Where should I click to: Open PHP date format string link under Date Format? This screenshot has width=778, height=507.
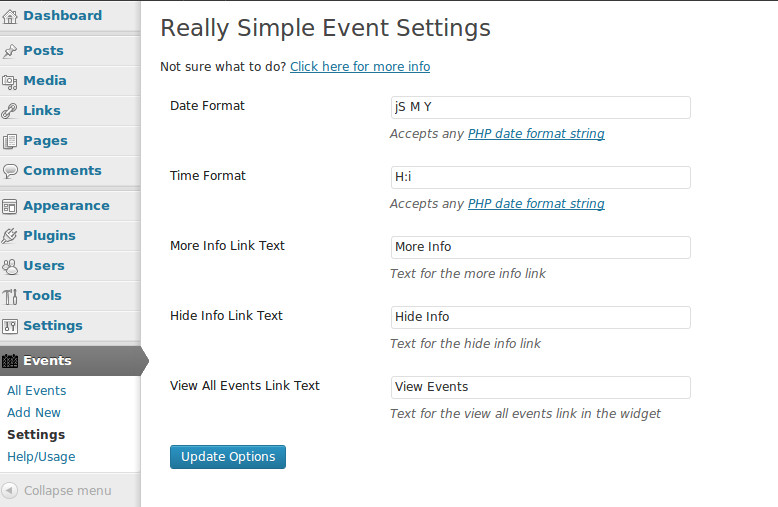coord(536,134)
